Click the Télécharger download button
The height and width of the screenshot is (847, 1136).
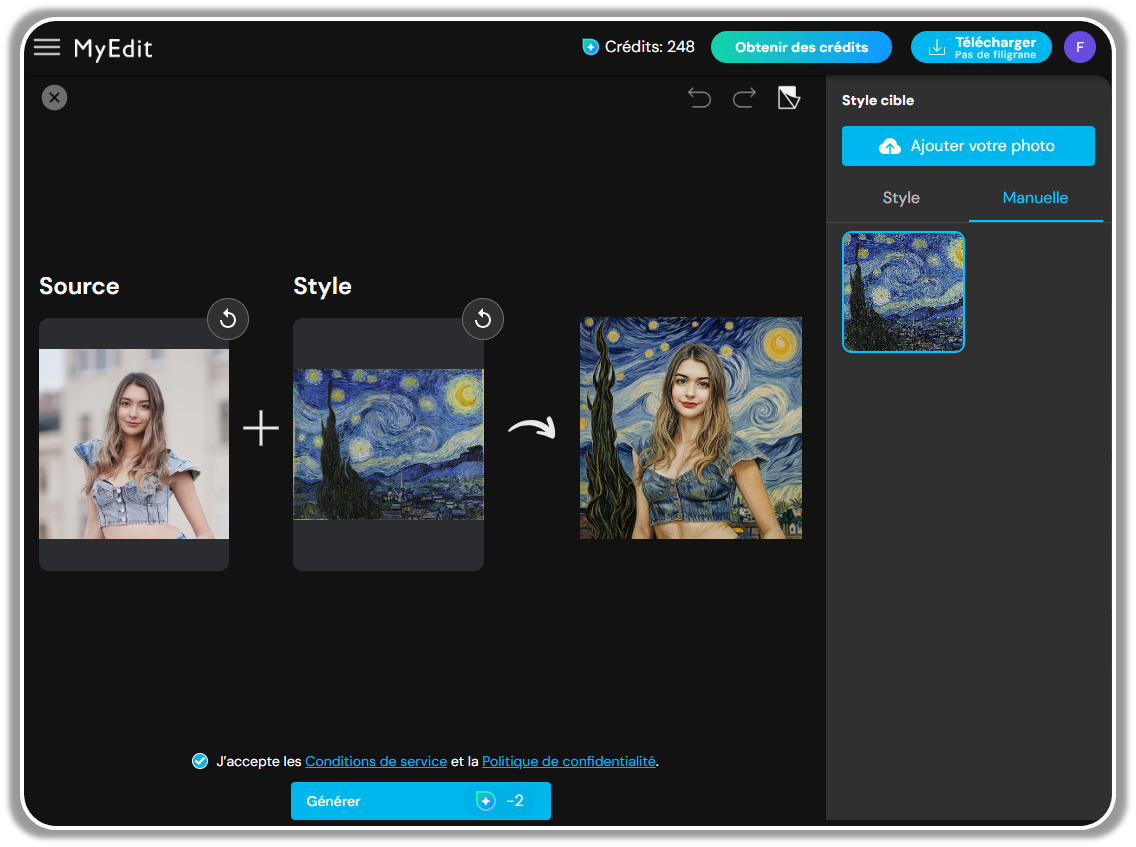(x=981, y=46)
